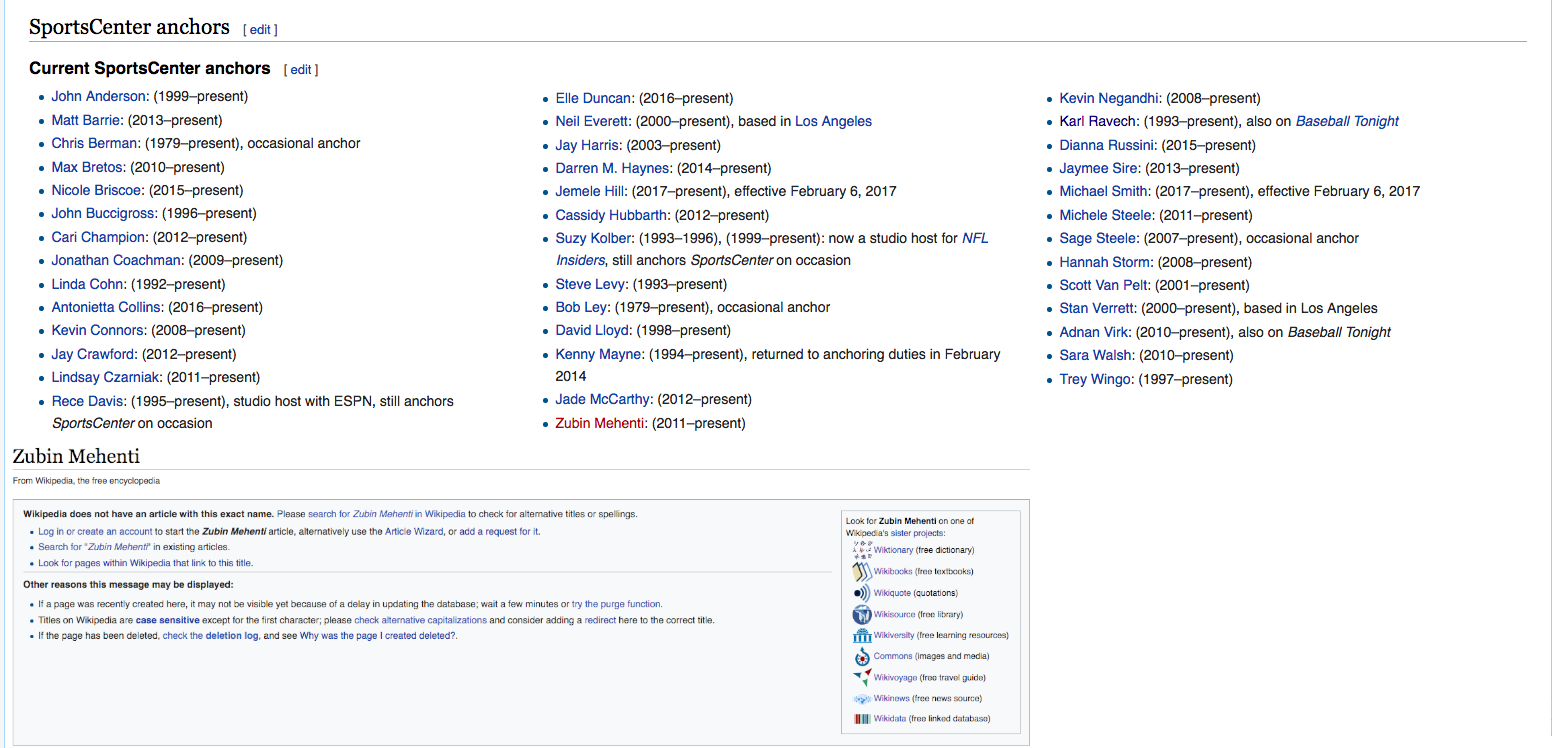Visit Sage Steele's article
This screenshot has height=748, width=1552.
1098,238
